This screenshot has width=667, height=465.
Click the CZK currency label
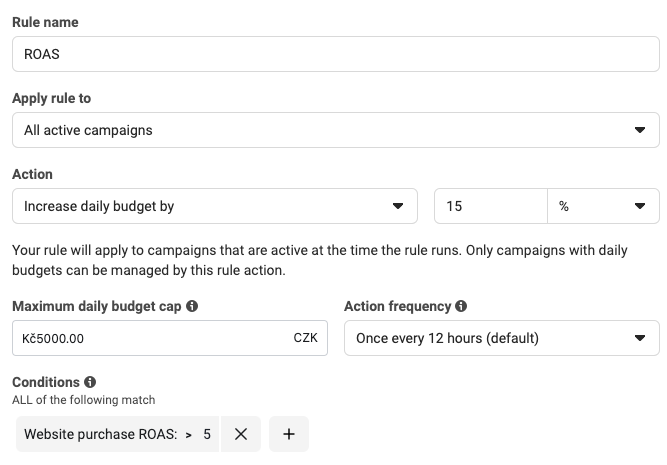tap(305, 338)
